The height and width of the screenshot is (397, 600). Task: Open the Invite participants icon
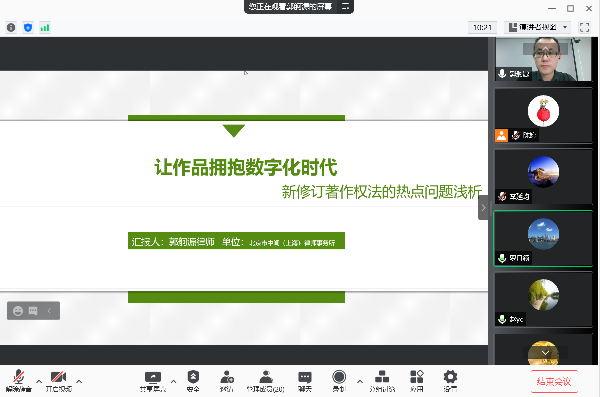pyautogui.click(x=227, y=381)
